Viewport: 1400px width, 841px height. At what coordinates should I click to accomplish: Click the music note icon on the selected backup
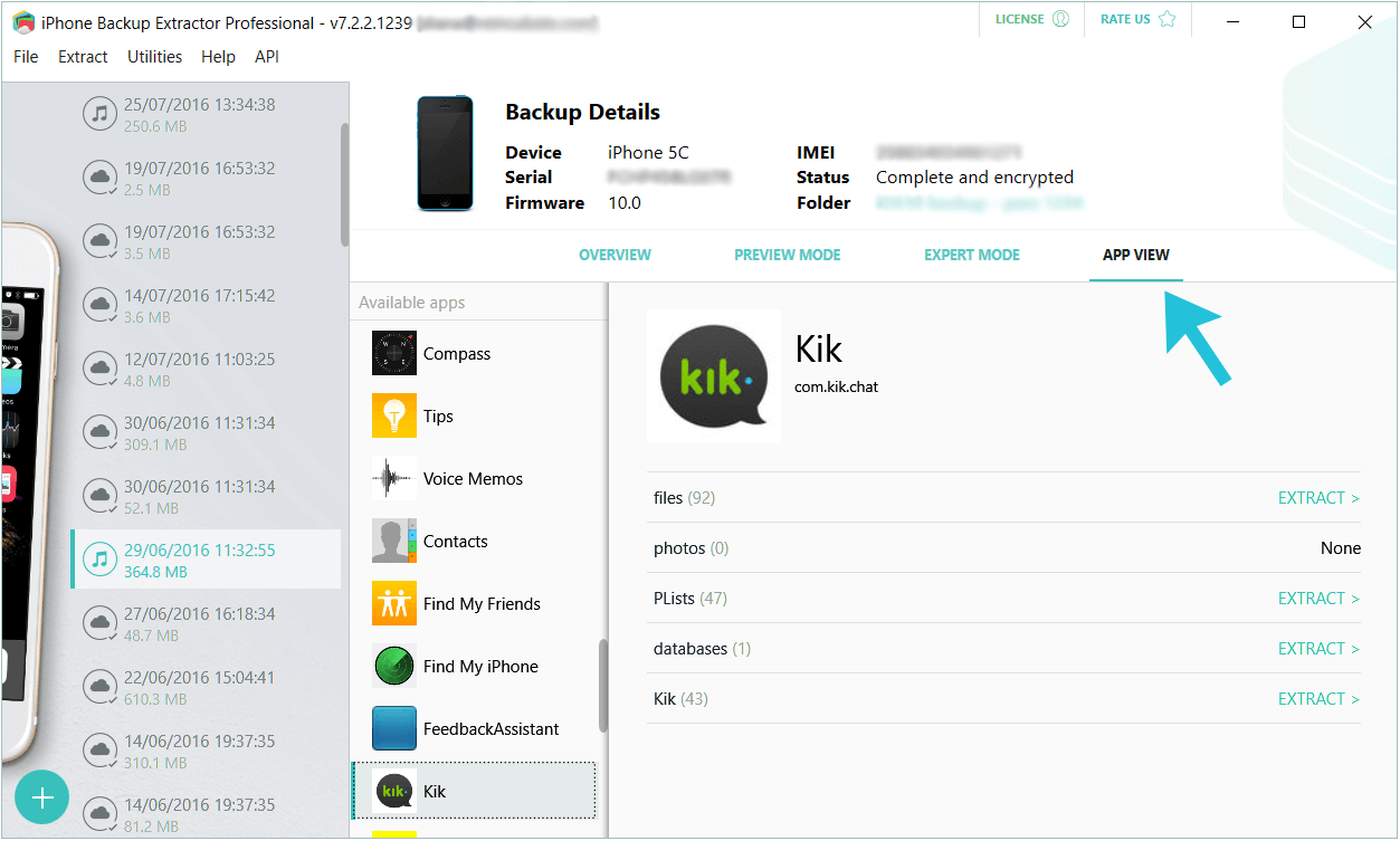tap(100, 559)
